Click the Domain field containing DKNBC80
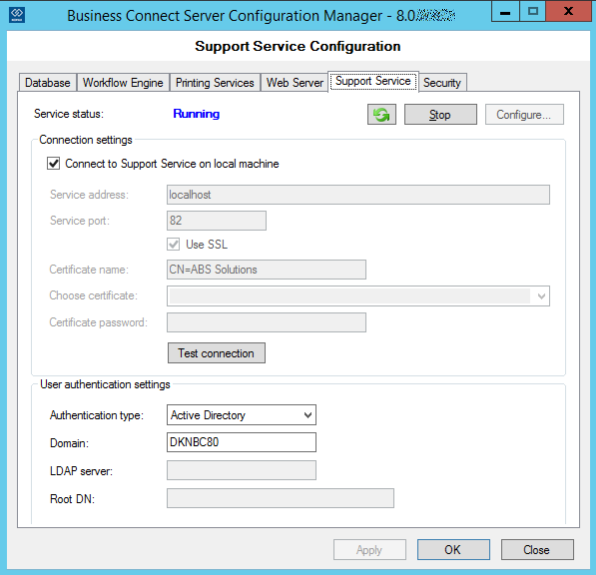The height and width of the screenshot is (575, 596). click(x=241, y=442)
